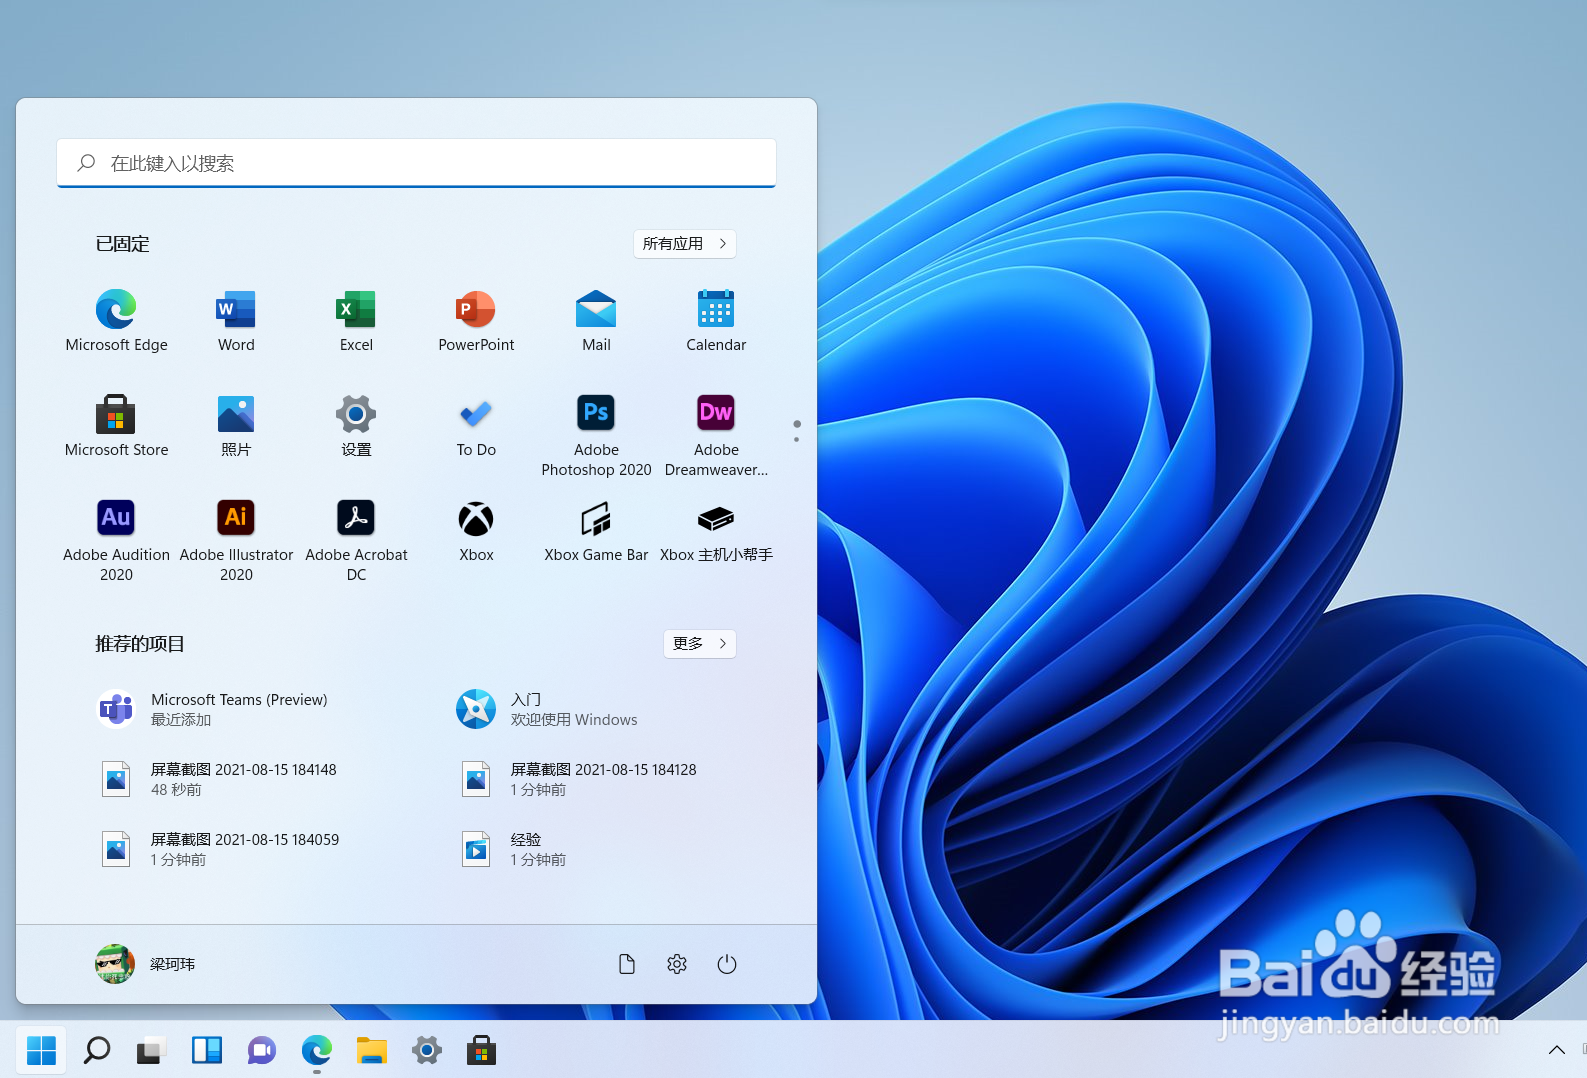
Task: Show hidden system tray icons chevron
Action: [x=1557, y=1050]
